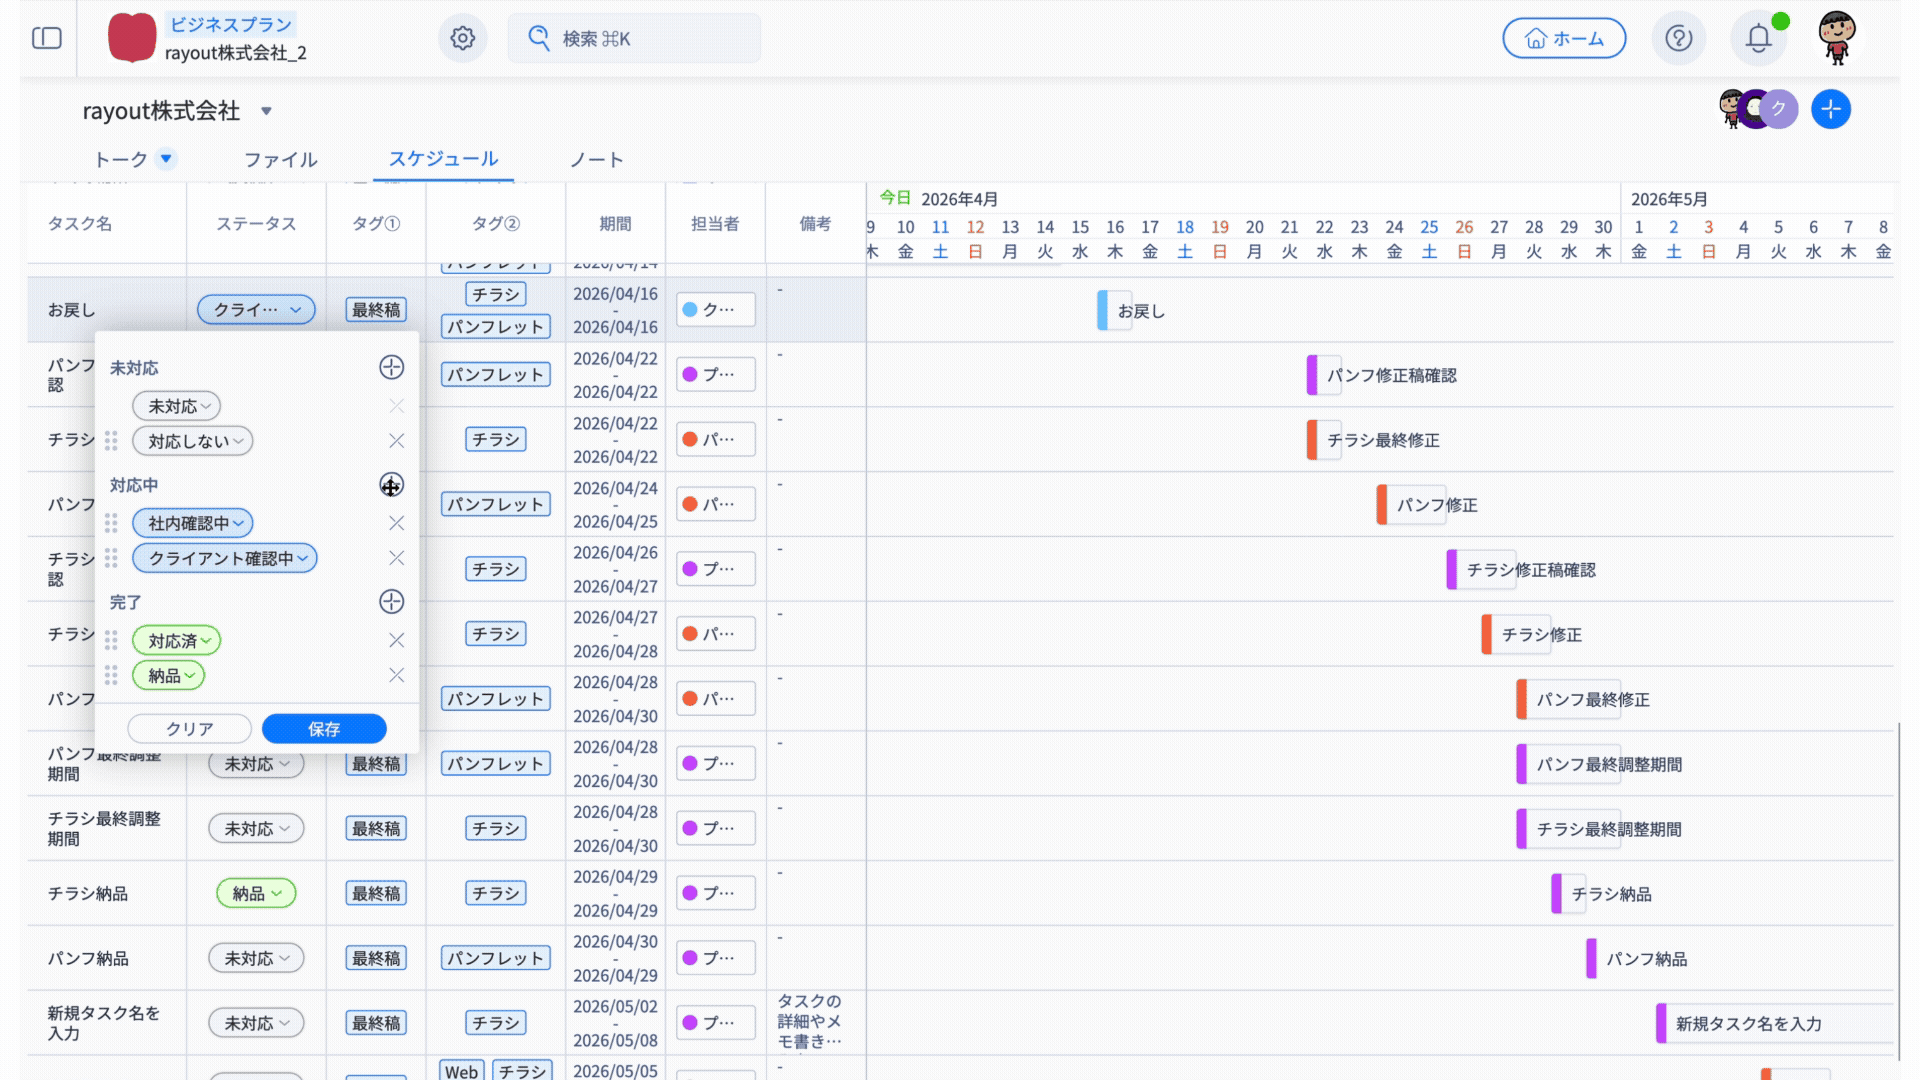
Task: Click the blue plus add member button
Action: click(1830, 109)
